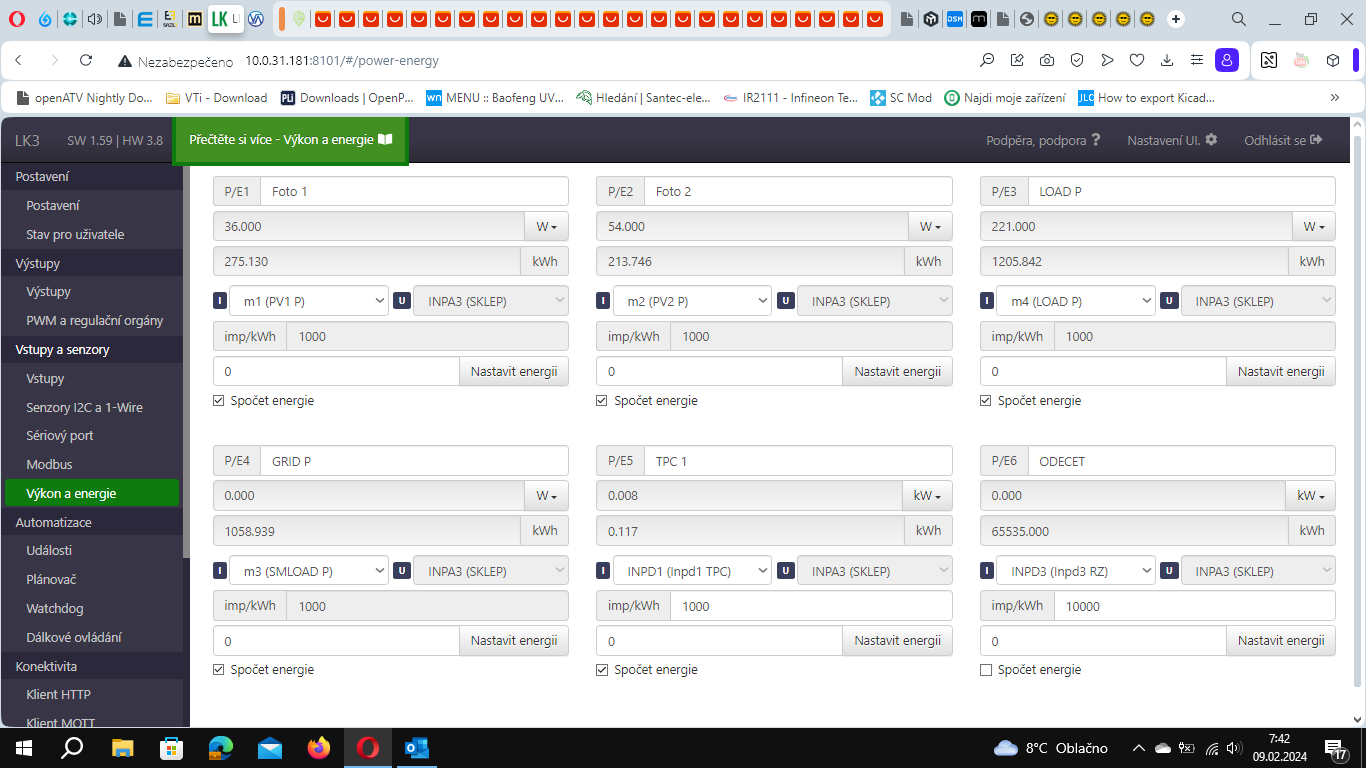Screen dimensions: 1366x768
Task: Click the Foto 1 name input field
Action: pos(414,191)
